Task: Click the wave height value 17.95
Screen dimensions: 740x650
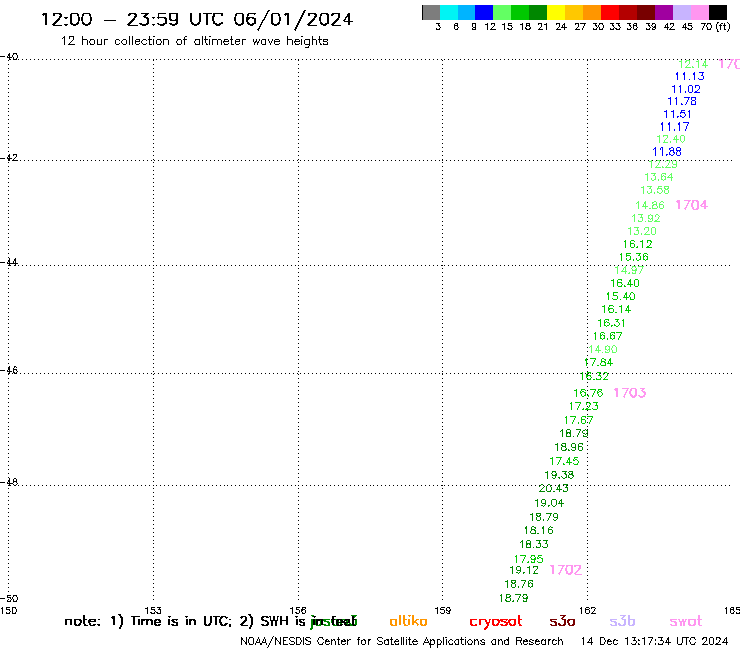Action: (529, 559)
